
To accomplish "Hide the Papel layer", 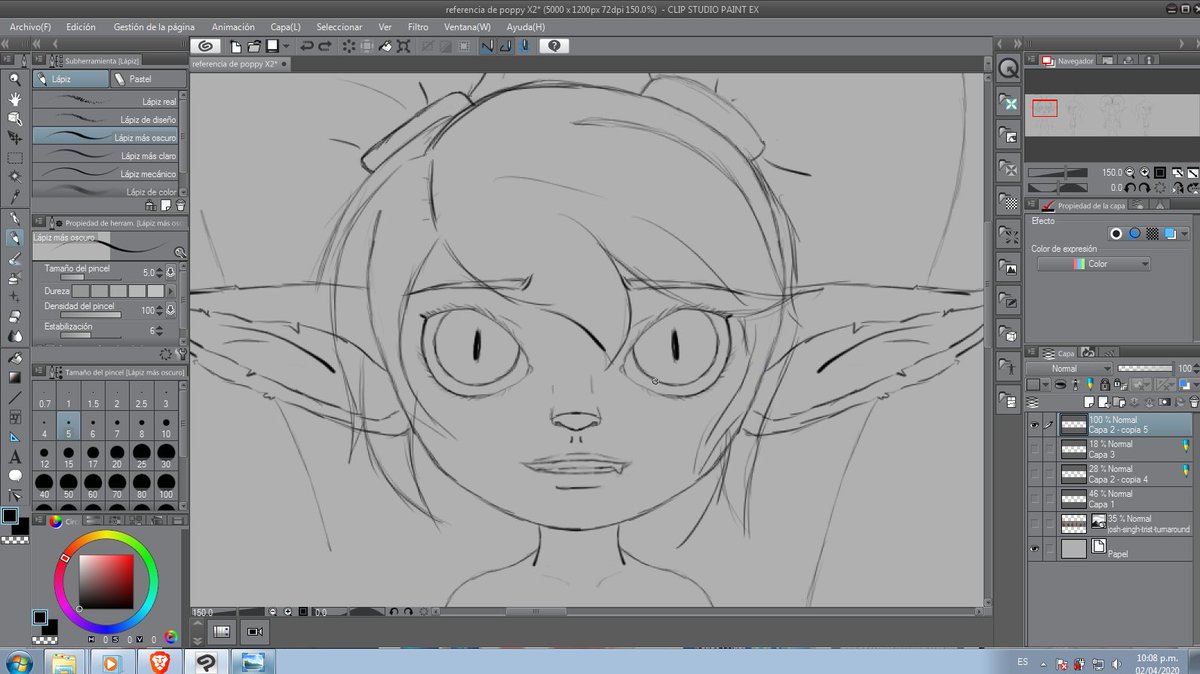I will (1034, 548).
